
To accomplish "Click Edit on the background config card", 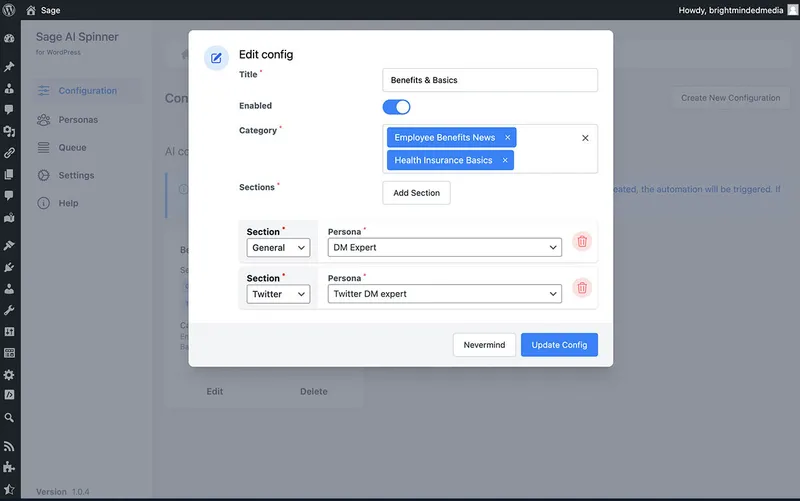I will pyautogui.click(x=215, y=391).
